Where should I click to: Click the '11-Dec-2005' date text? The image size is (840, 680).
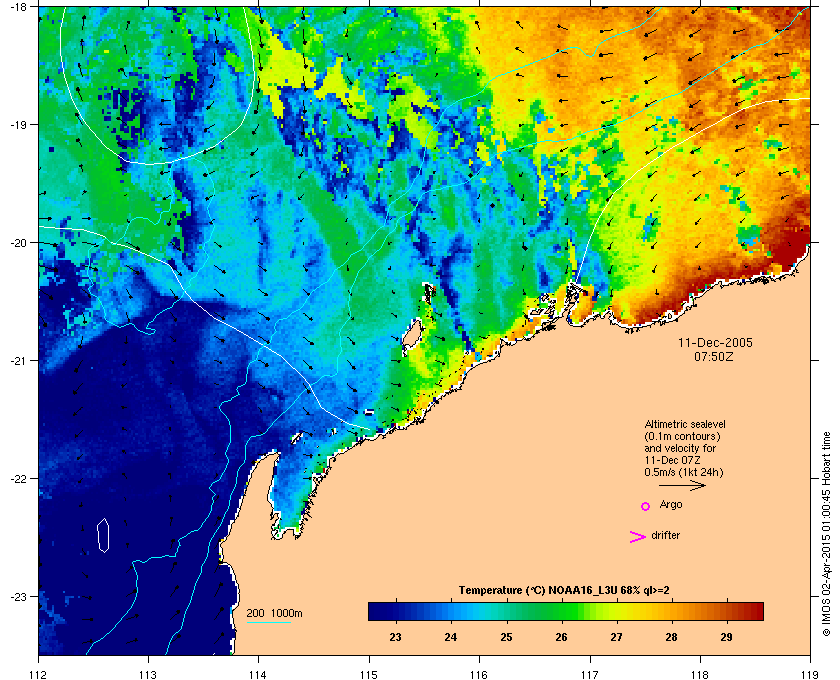(715, 343)
